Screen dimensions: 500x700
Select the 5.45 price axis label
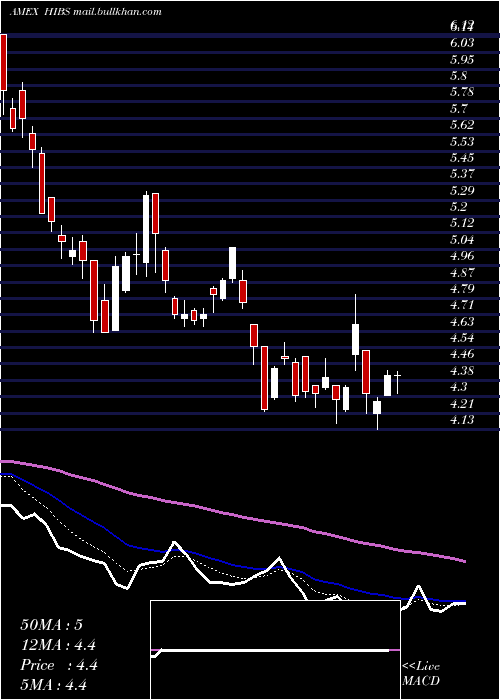462,158
